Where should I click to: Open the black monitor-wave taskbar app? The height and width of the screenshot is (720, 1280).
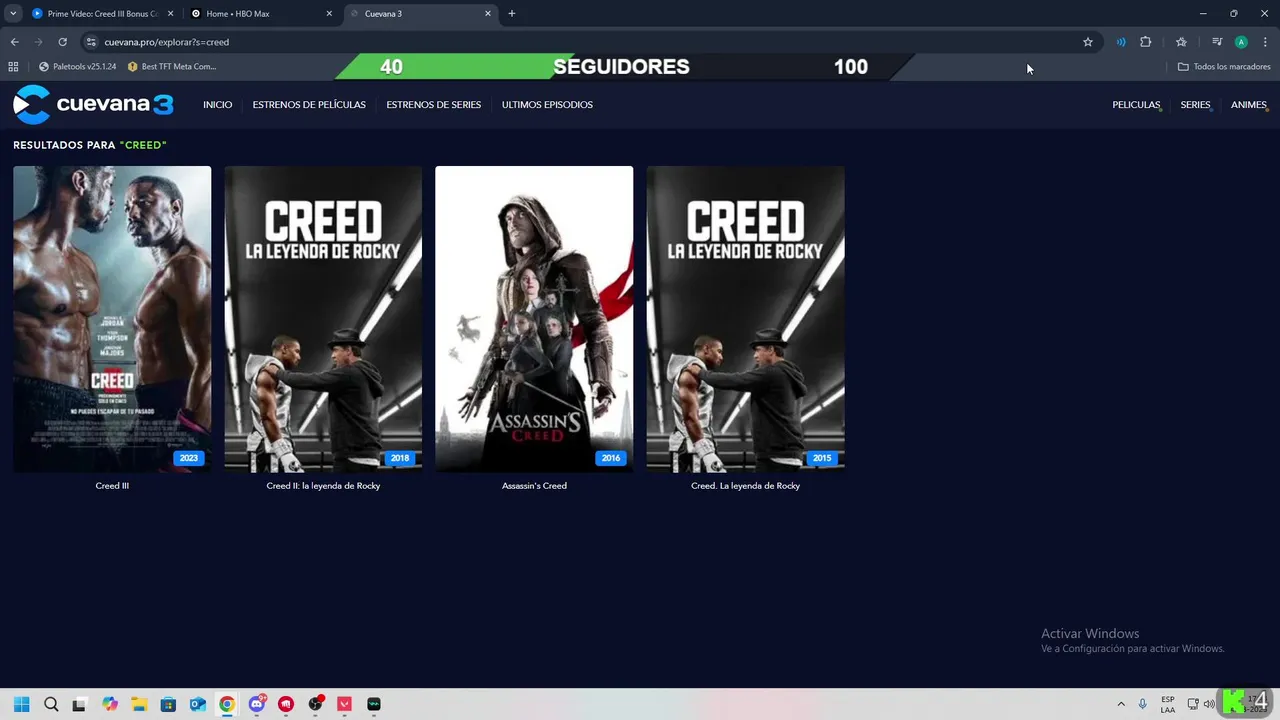tap(374, 704)
